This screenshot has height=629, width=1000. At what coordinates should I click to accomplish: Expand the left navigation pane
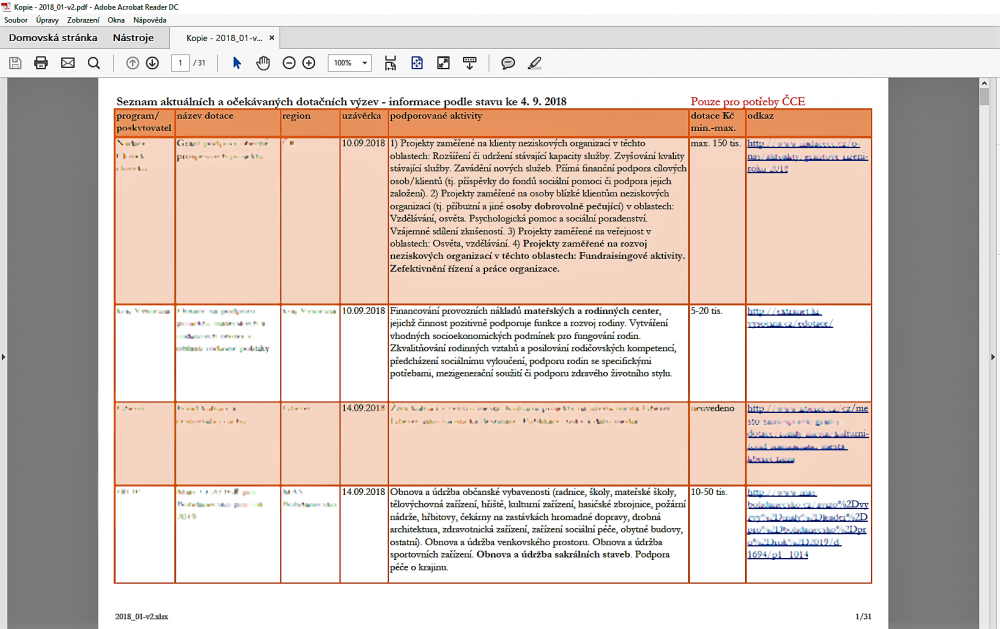click(x=4, y=357)
